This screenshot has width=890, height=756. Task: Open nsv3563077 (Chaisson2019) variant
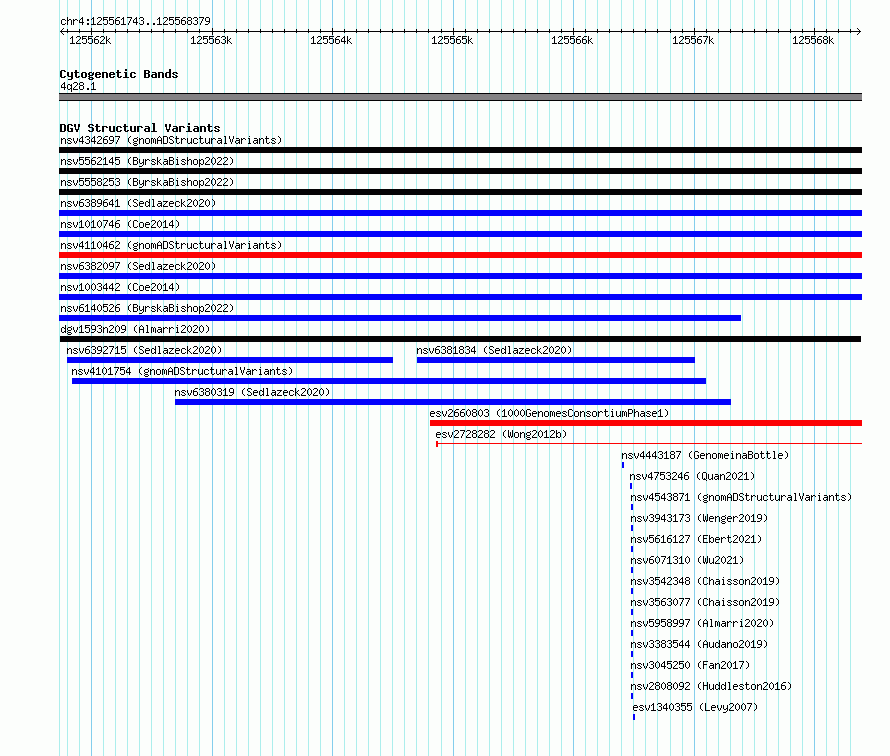706,602
